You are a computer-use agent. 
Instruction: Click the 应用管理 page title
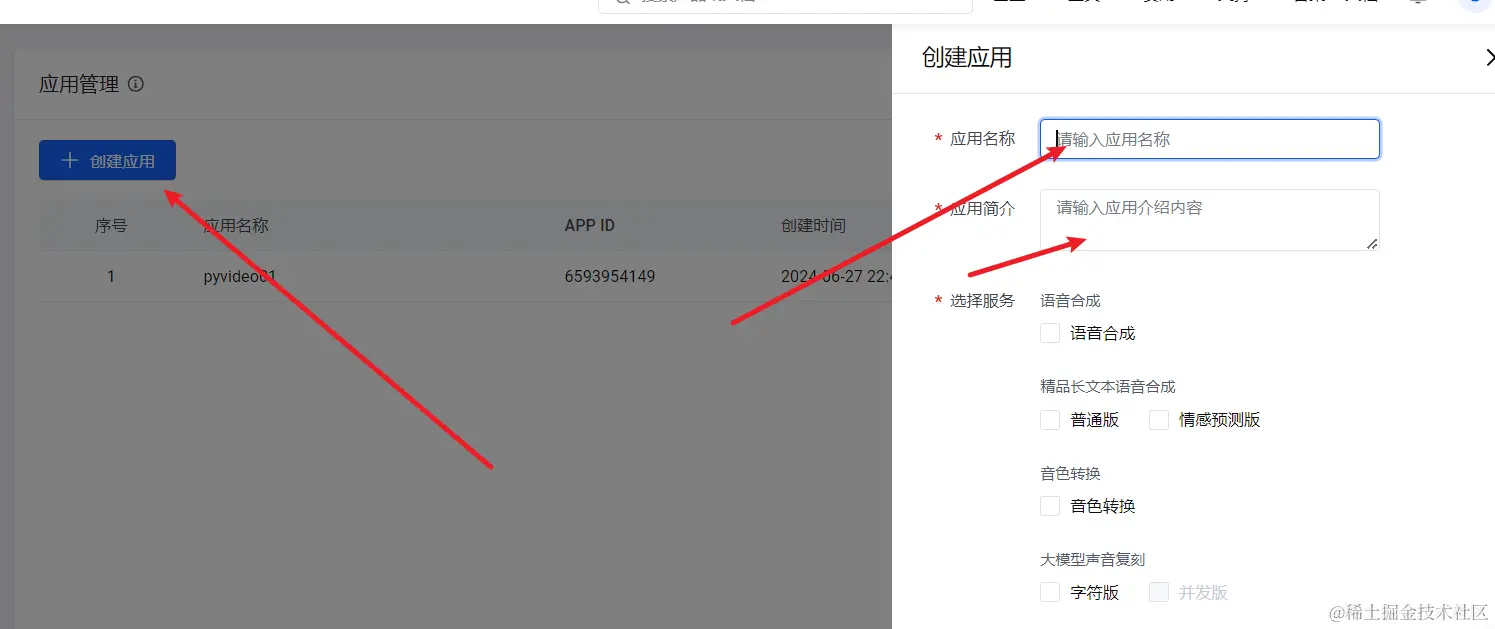click(79, 84)
